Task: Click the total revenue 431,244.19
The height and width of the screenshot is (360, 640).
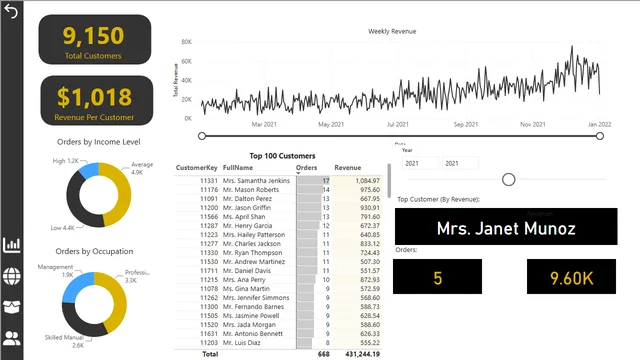Action: (x=362, y=354)
